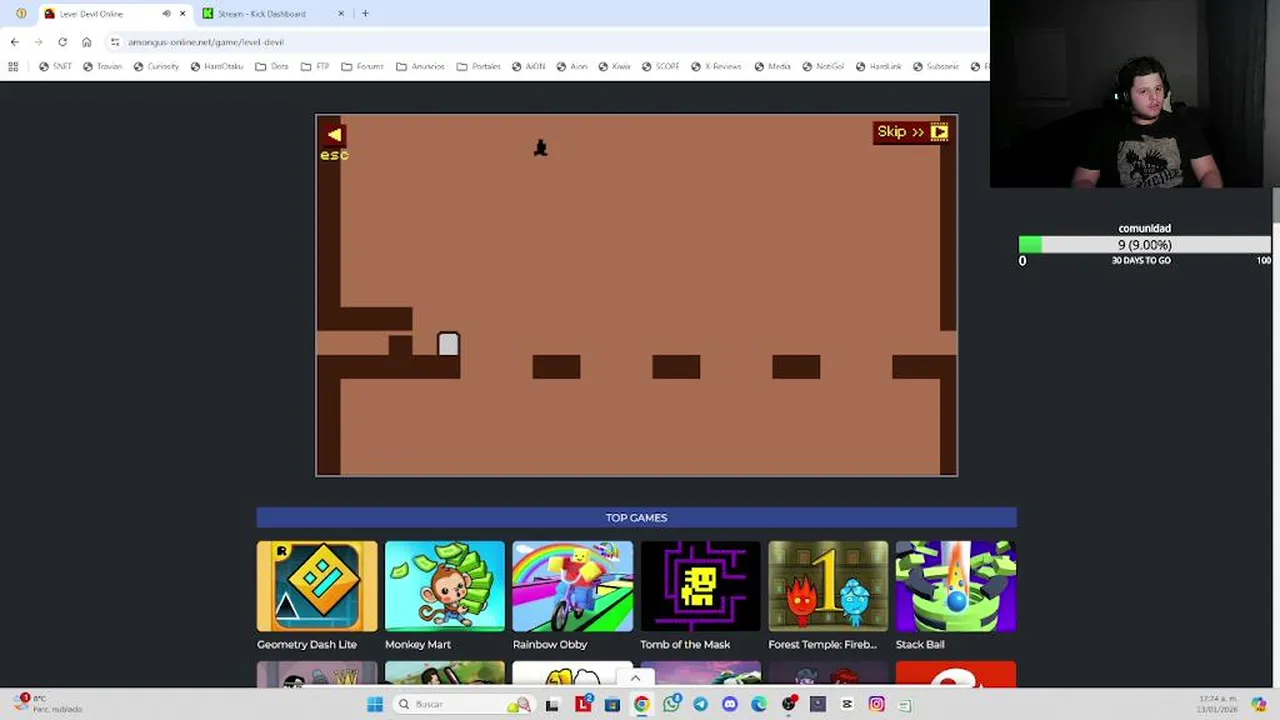
Task: Click the TOP GAMES header bar
Action: tap(636, 517)
